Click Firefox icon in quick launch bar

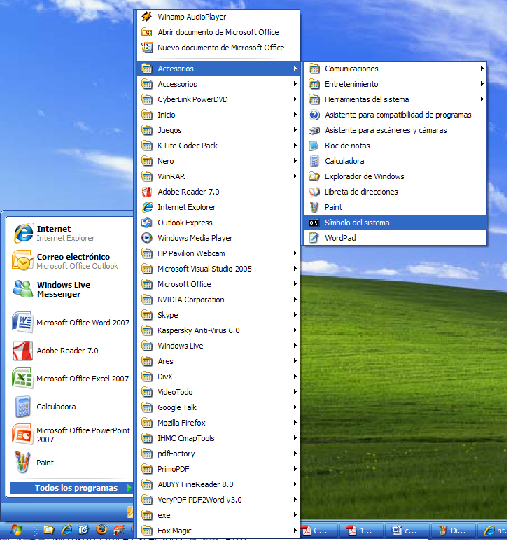click(x=102, y=529)
